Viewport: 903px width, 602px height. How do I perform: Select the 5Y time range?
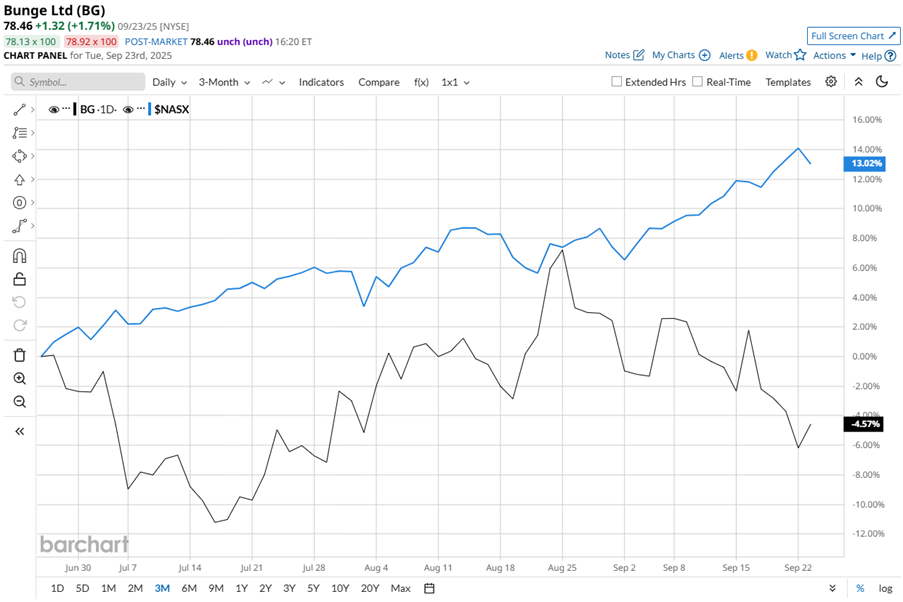coord(313,588)
